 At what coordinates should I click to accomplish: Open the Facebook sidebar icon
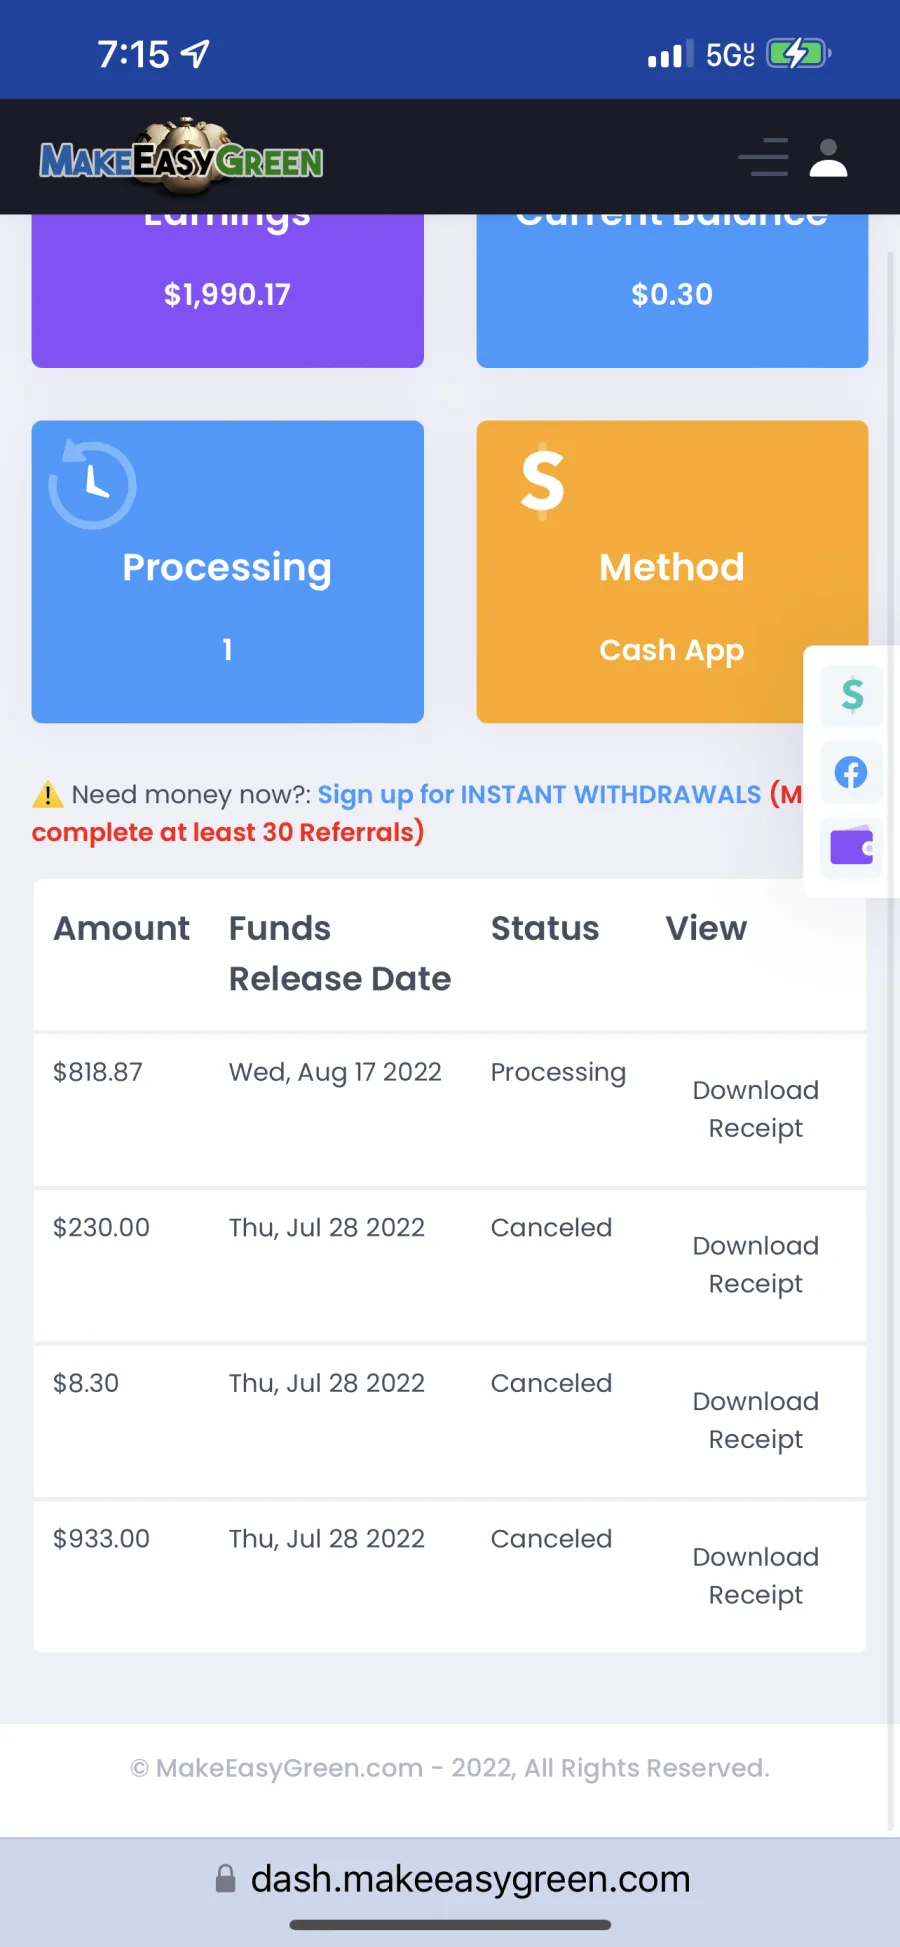coord(852,772)
